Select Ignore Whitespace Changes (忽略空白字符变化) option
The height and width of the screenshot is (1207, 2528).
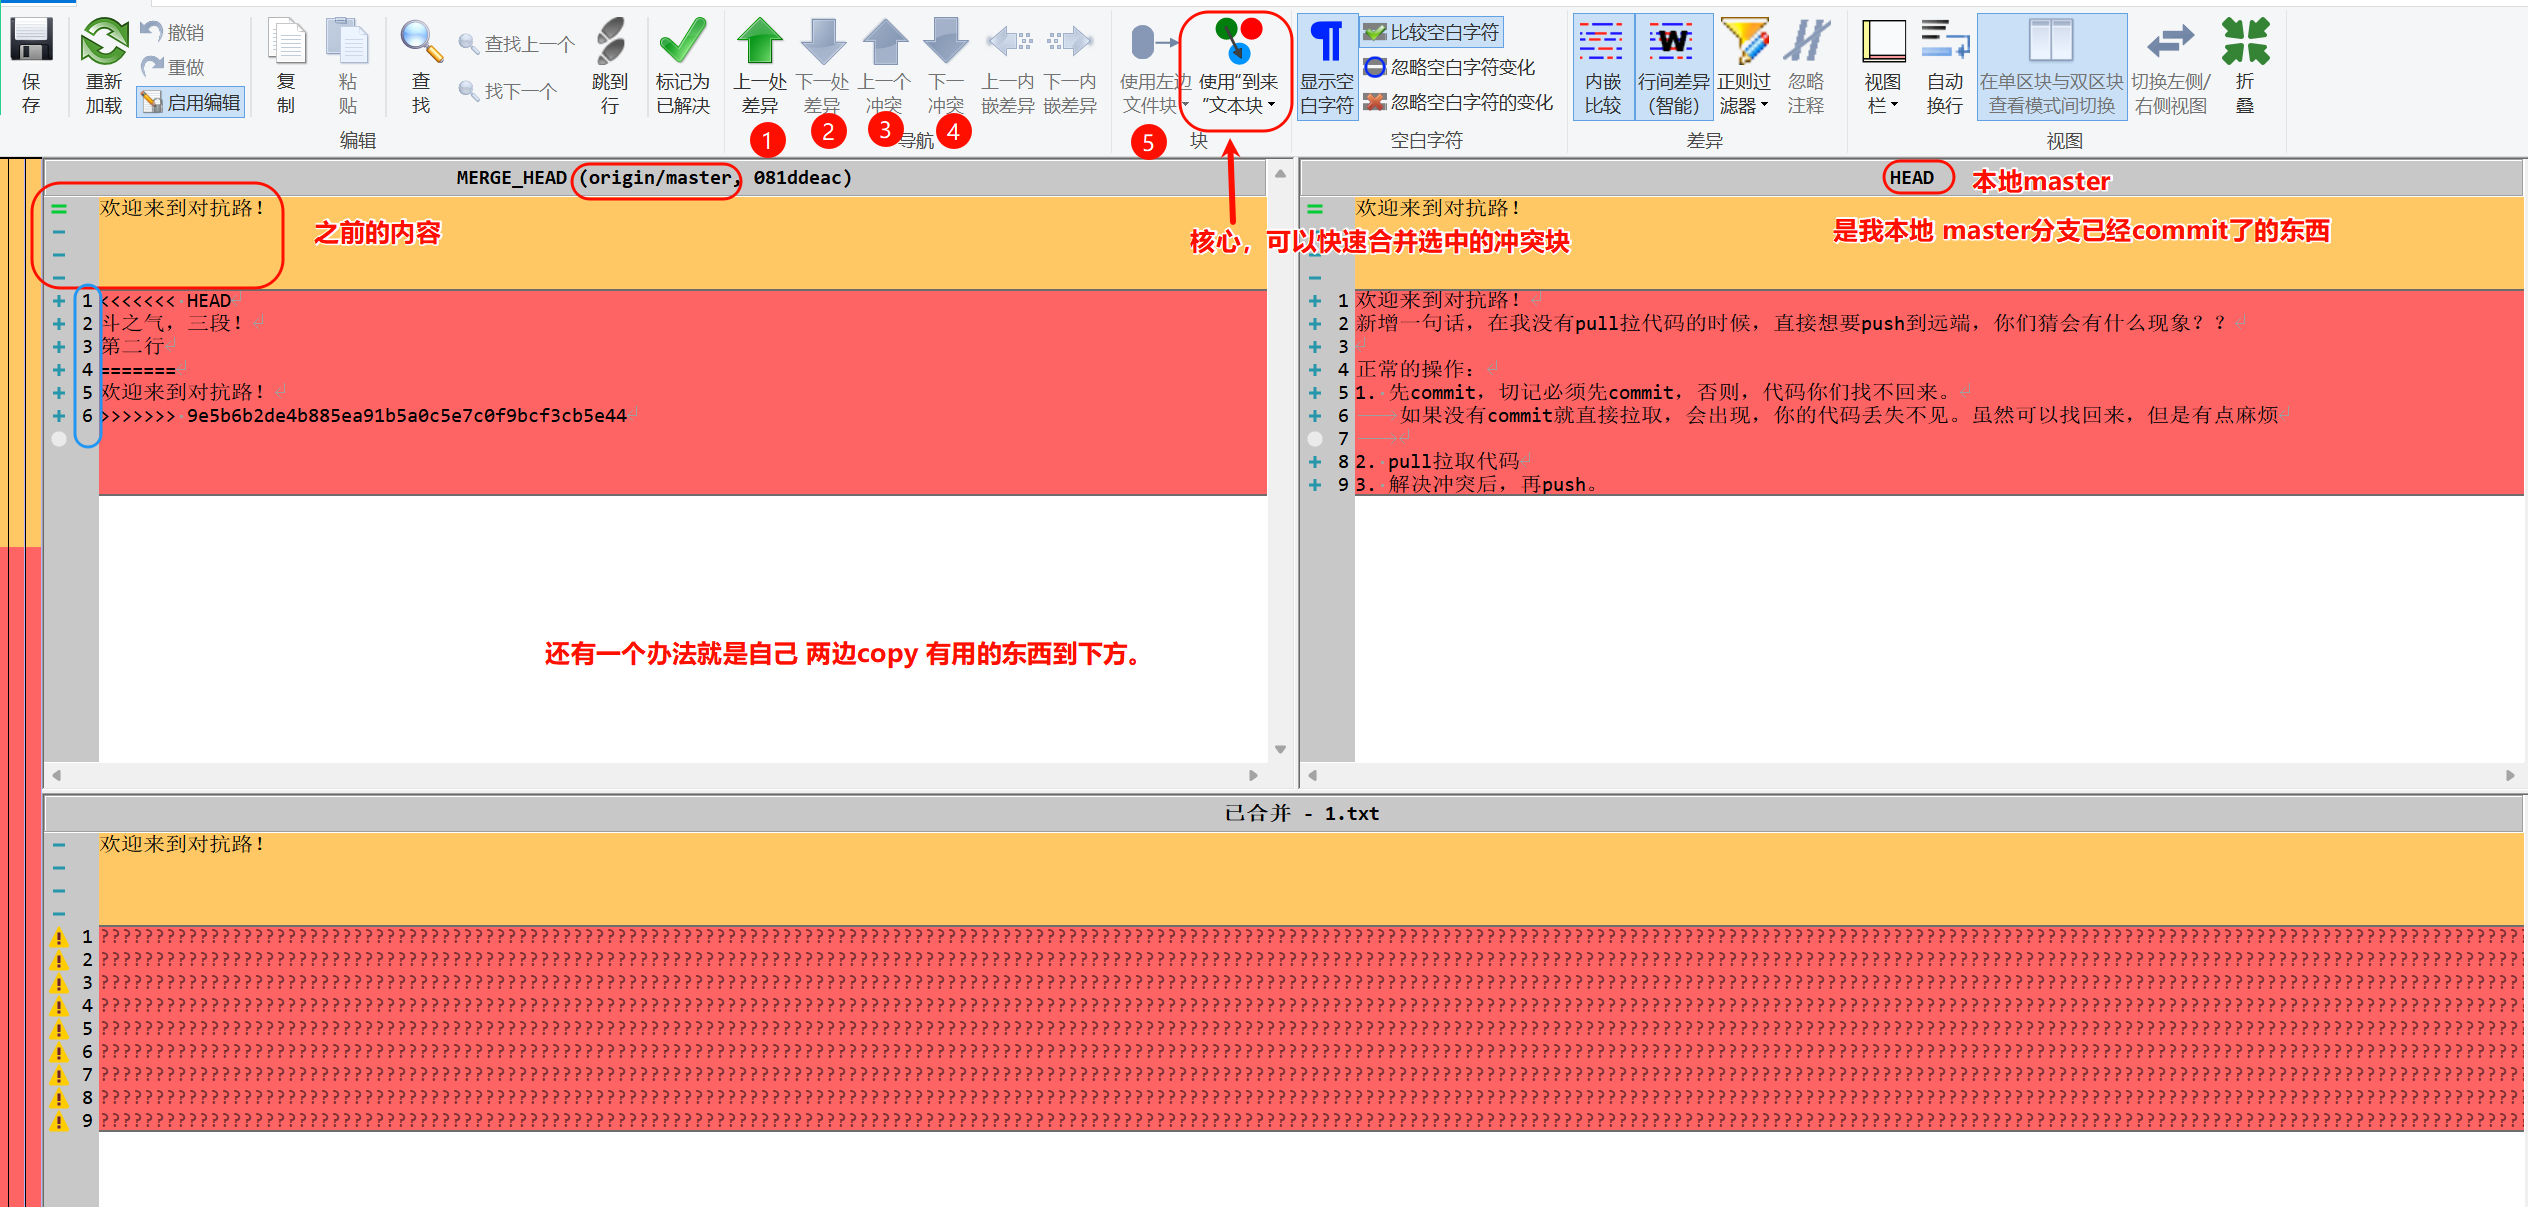pyautogui.click(x=1449, y=67)
